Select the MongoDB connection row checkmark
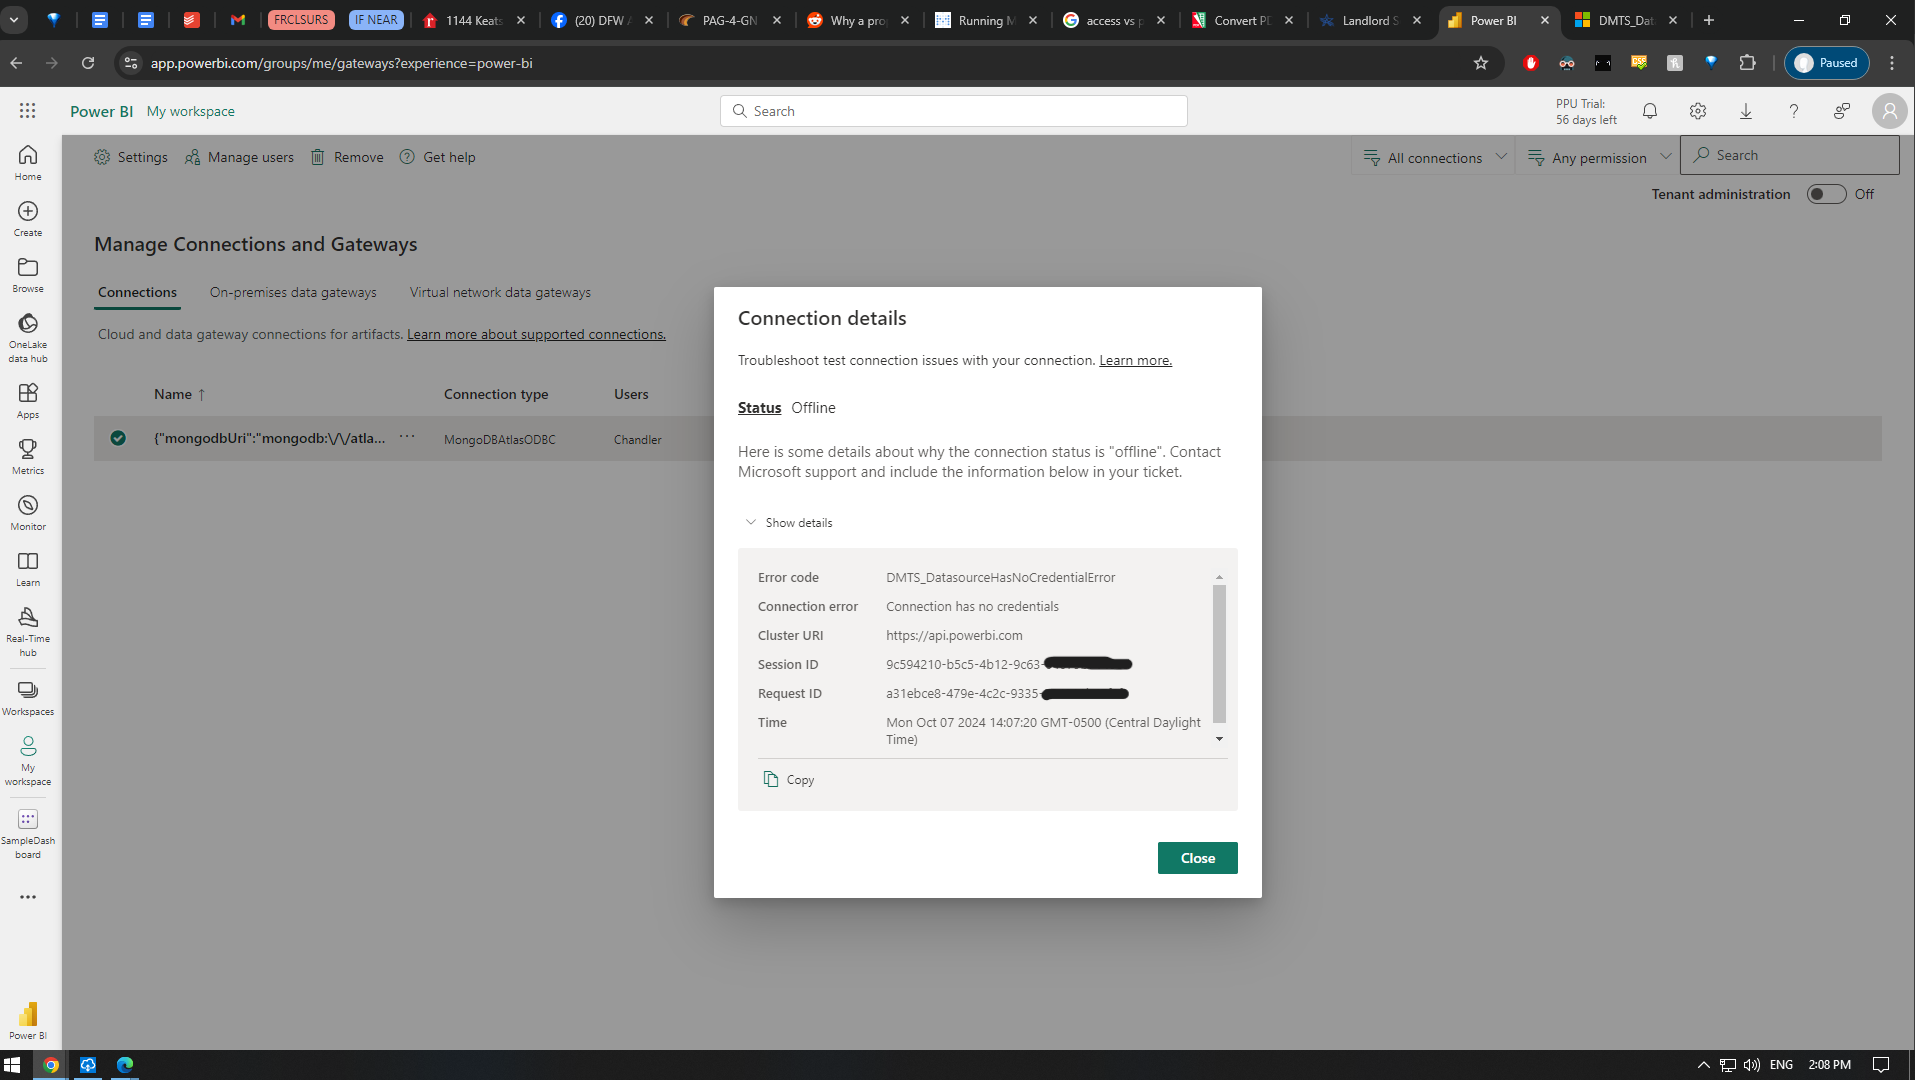 click(x=118, y=438)
